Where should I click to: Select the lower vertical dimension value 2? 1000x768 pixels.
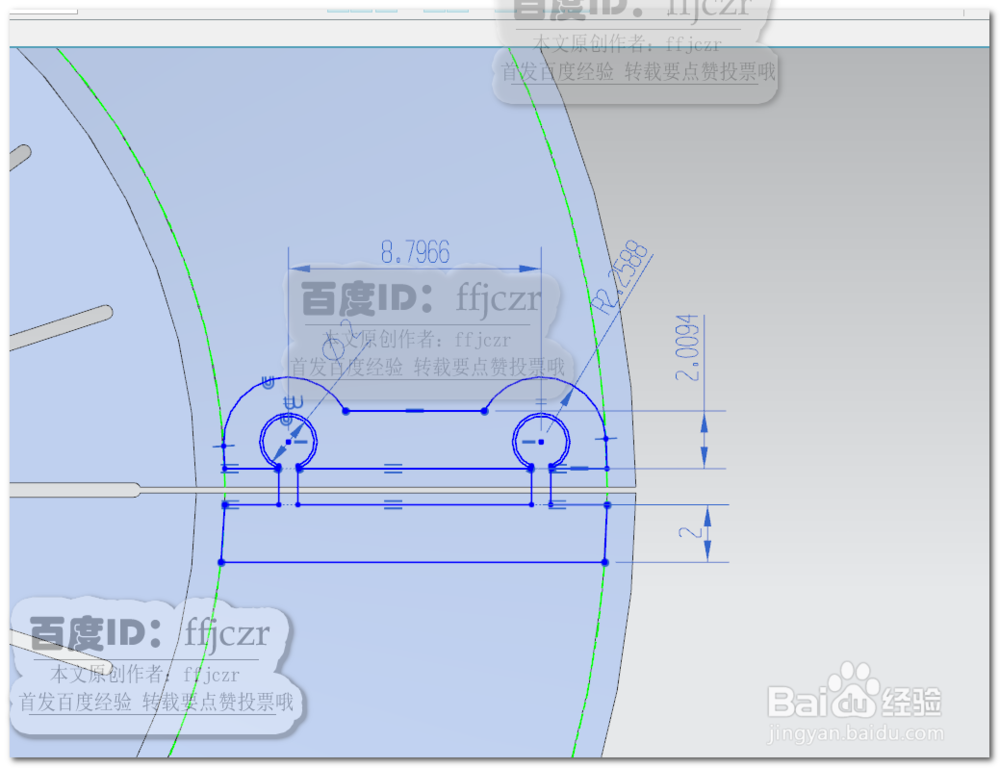click(690, 532)
